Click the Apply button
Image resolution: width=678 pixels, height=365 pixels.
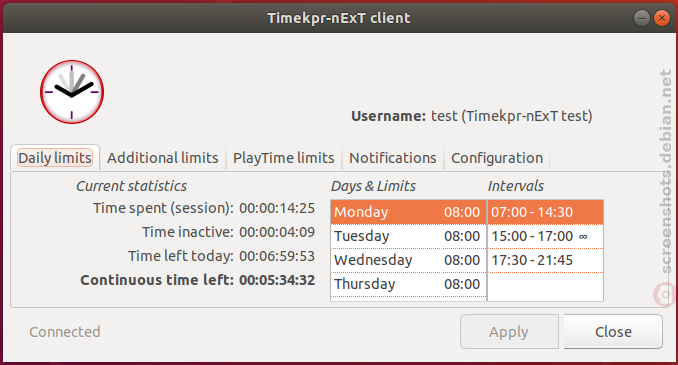pos(509,332)
